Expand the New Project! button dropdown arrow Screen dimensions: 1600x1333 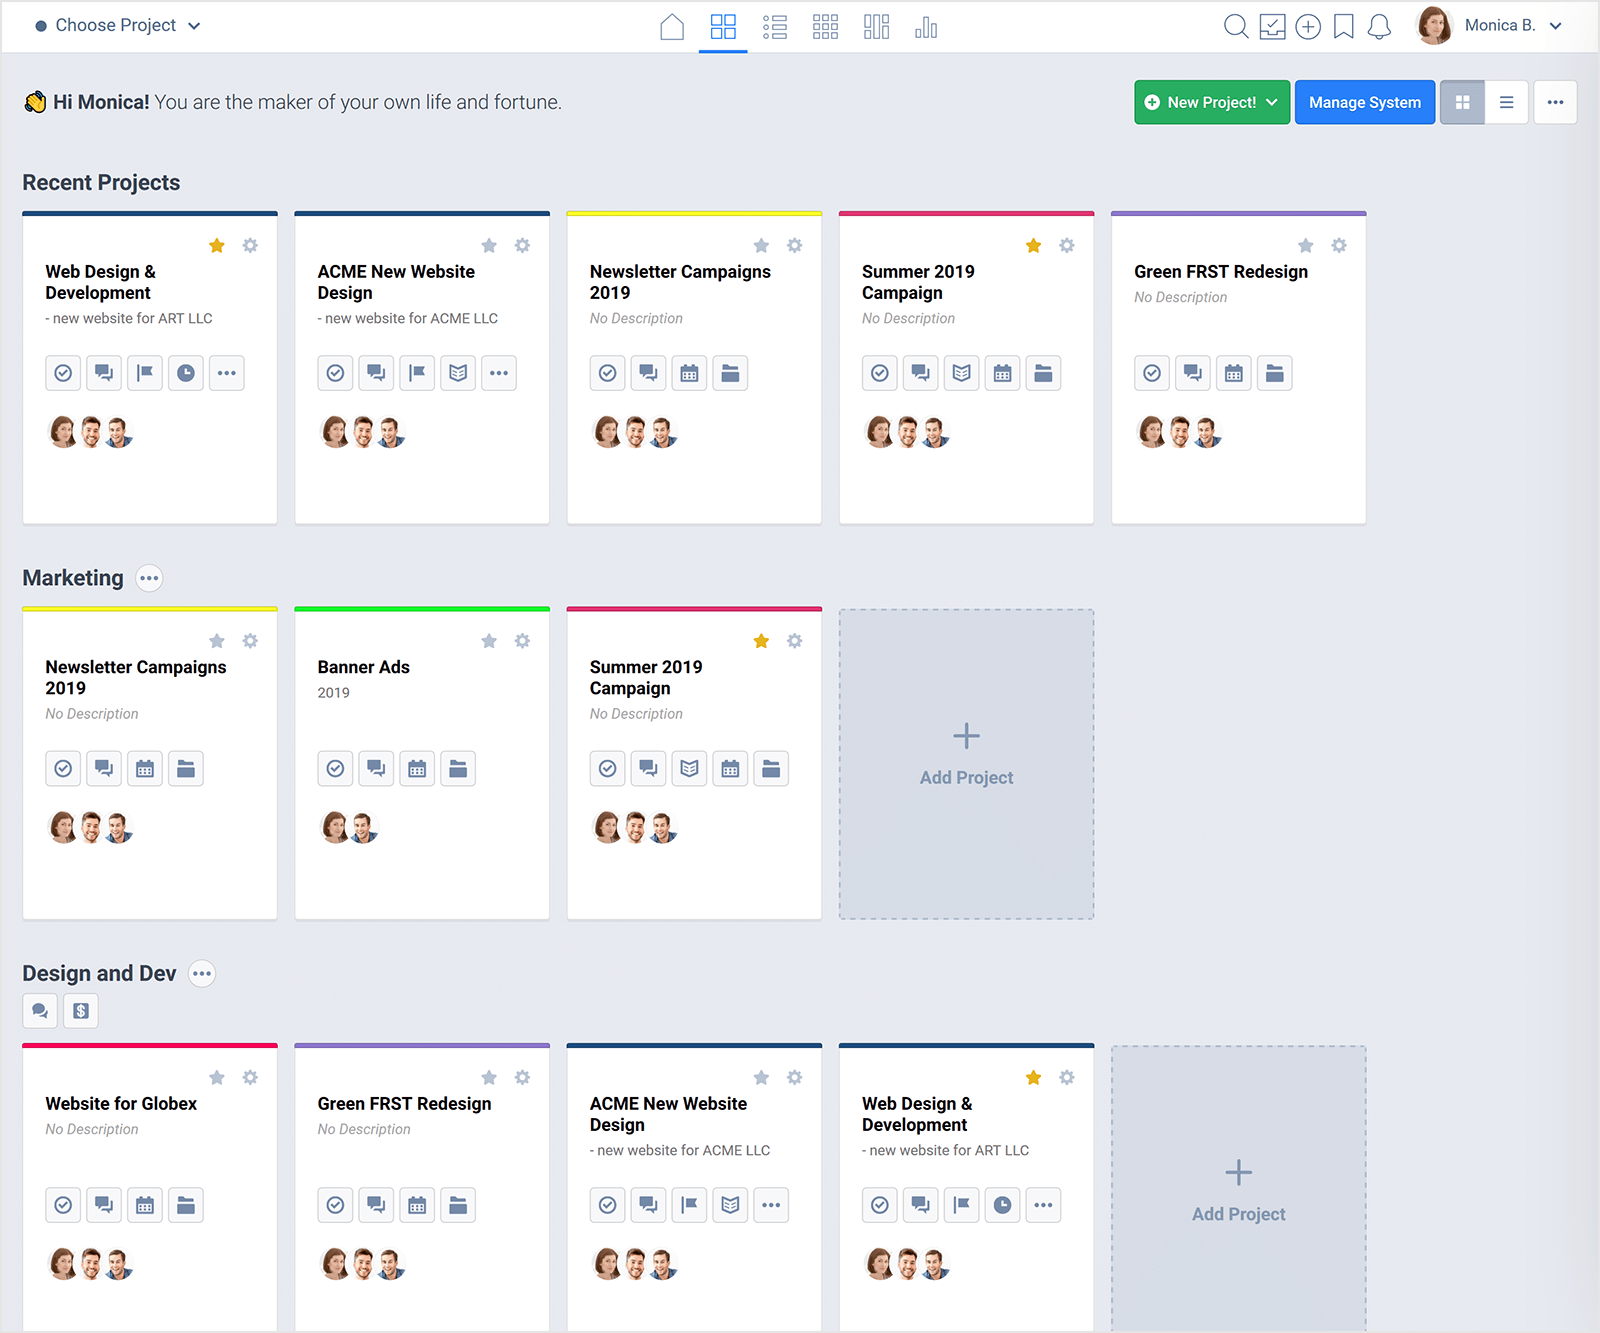[1272, 102]
